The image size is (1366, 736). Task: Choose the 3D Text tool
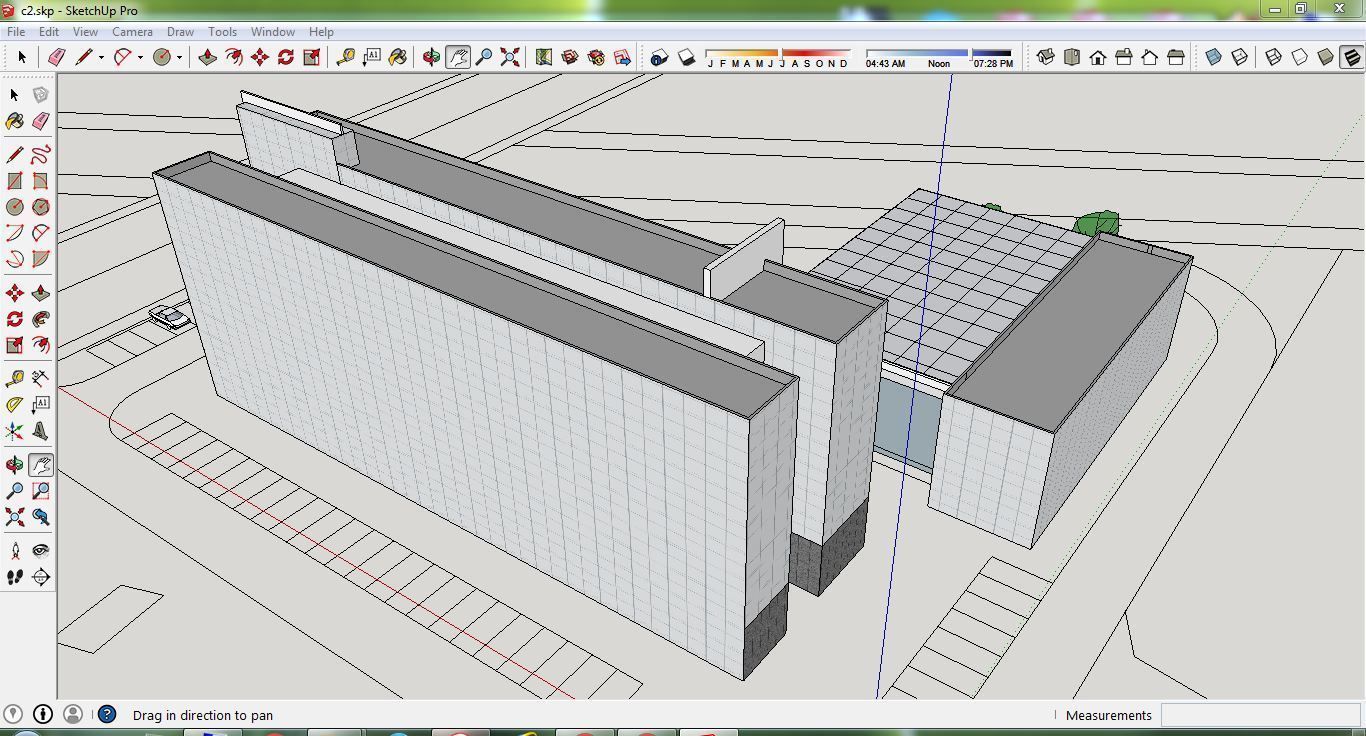(40, 431)
